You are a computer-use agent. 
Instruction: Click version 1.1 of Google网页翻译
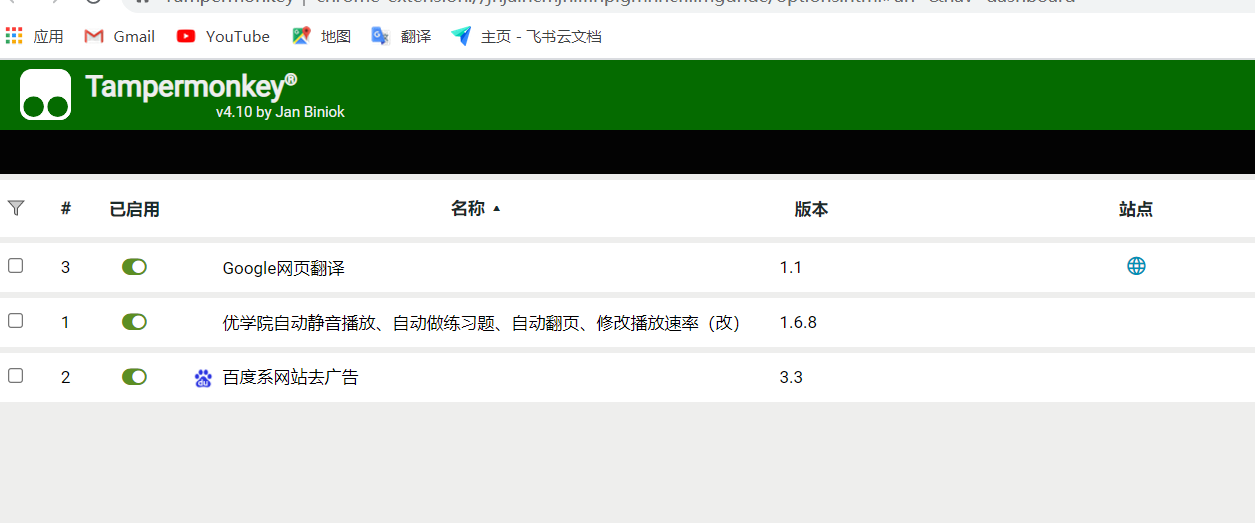coord(791,268)
